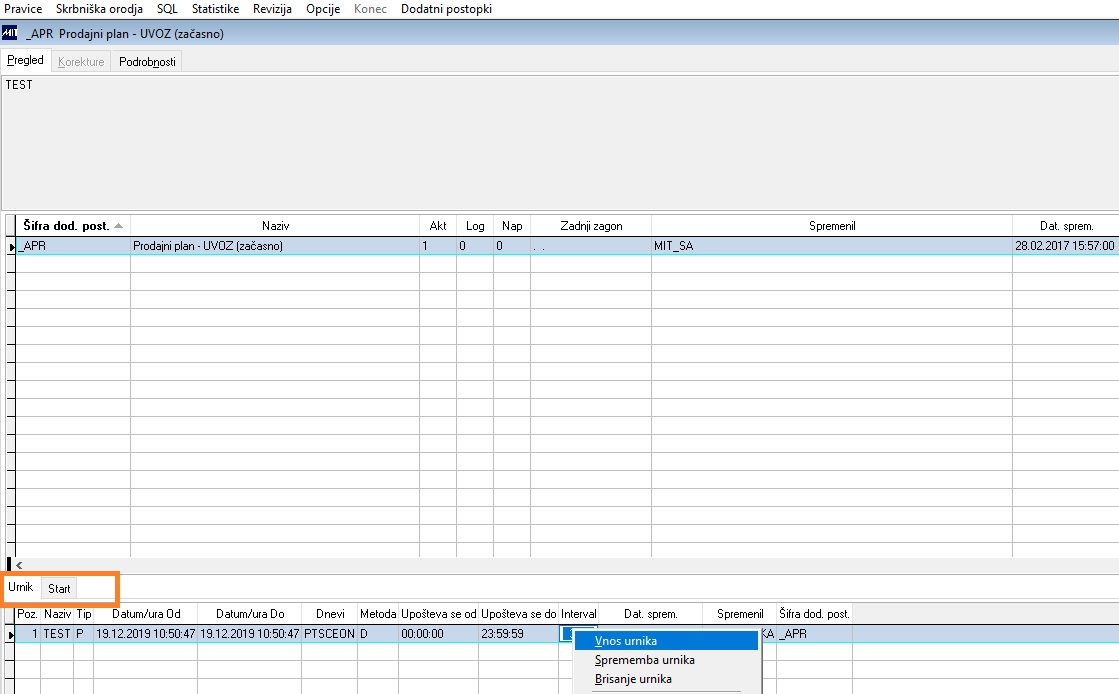Click the Datum/ura Do column header
1119x694 pixels.
tap(250, 614)
